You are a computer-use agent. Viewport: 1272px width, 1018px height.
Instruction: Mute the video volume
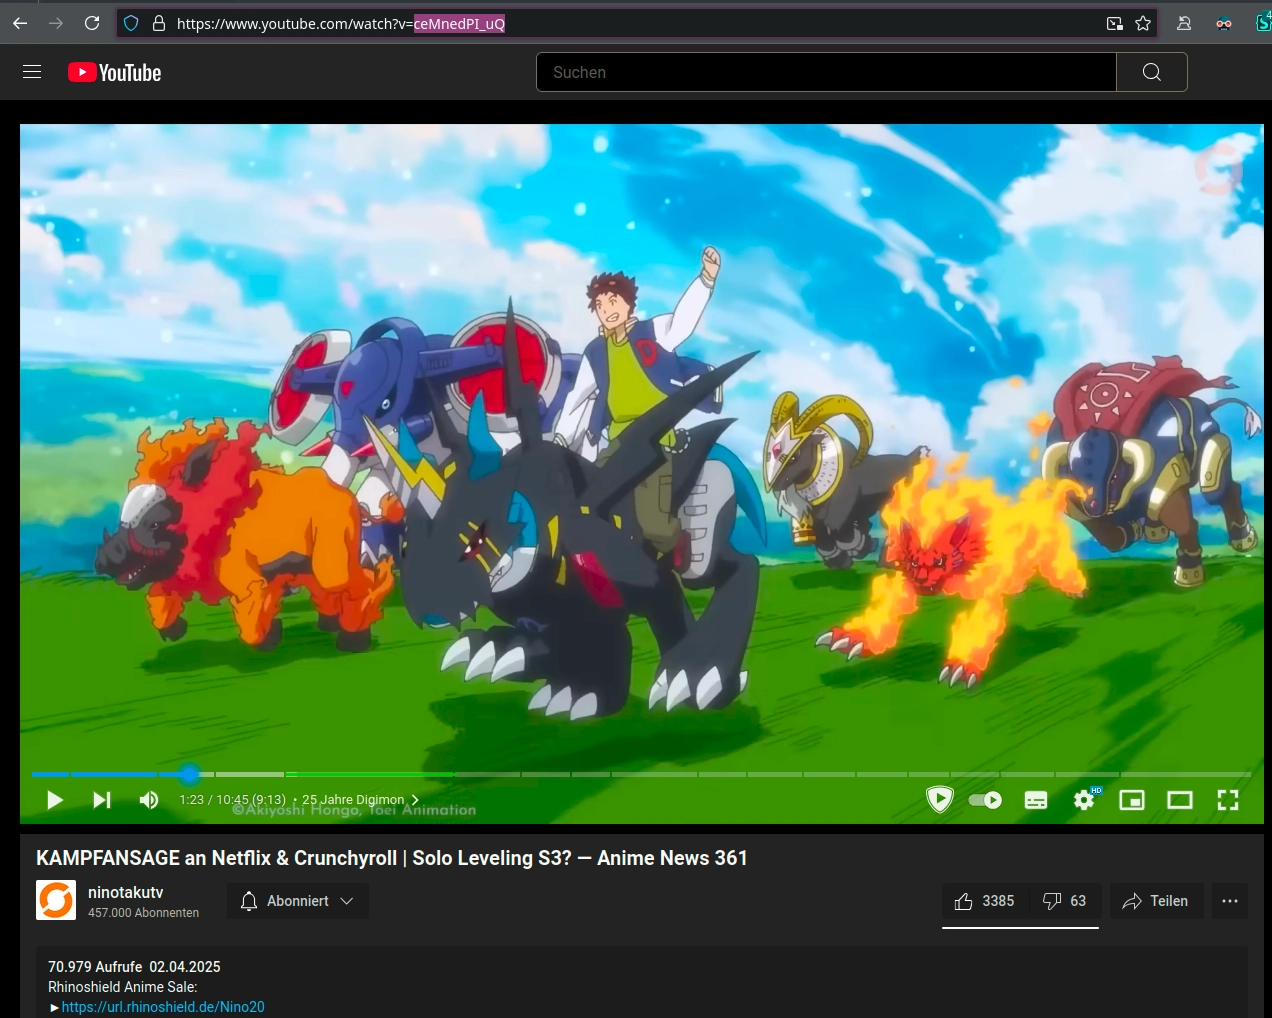point(149,800)
